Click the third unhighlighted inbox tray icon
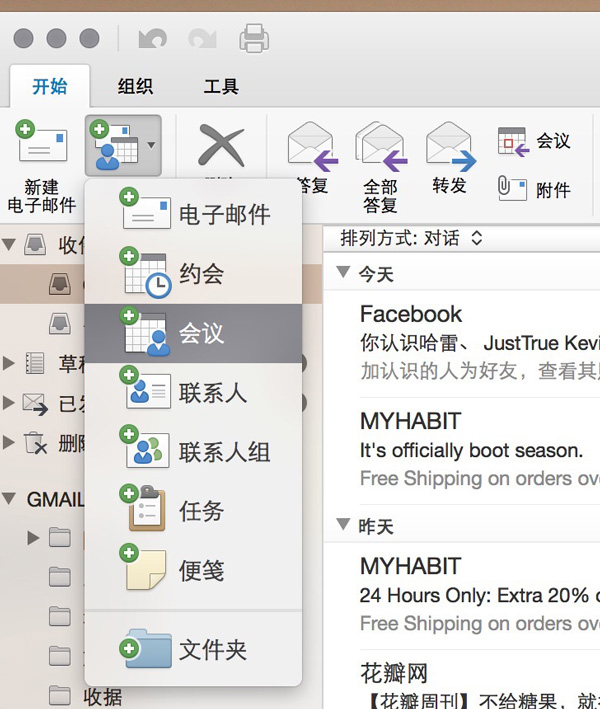 60,323
